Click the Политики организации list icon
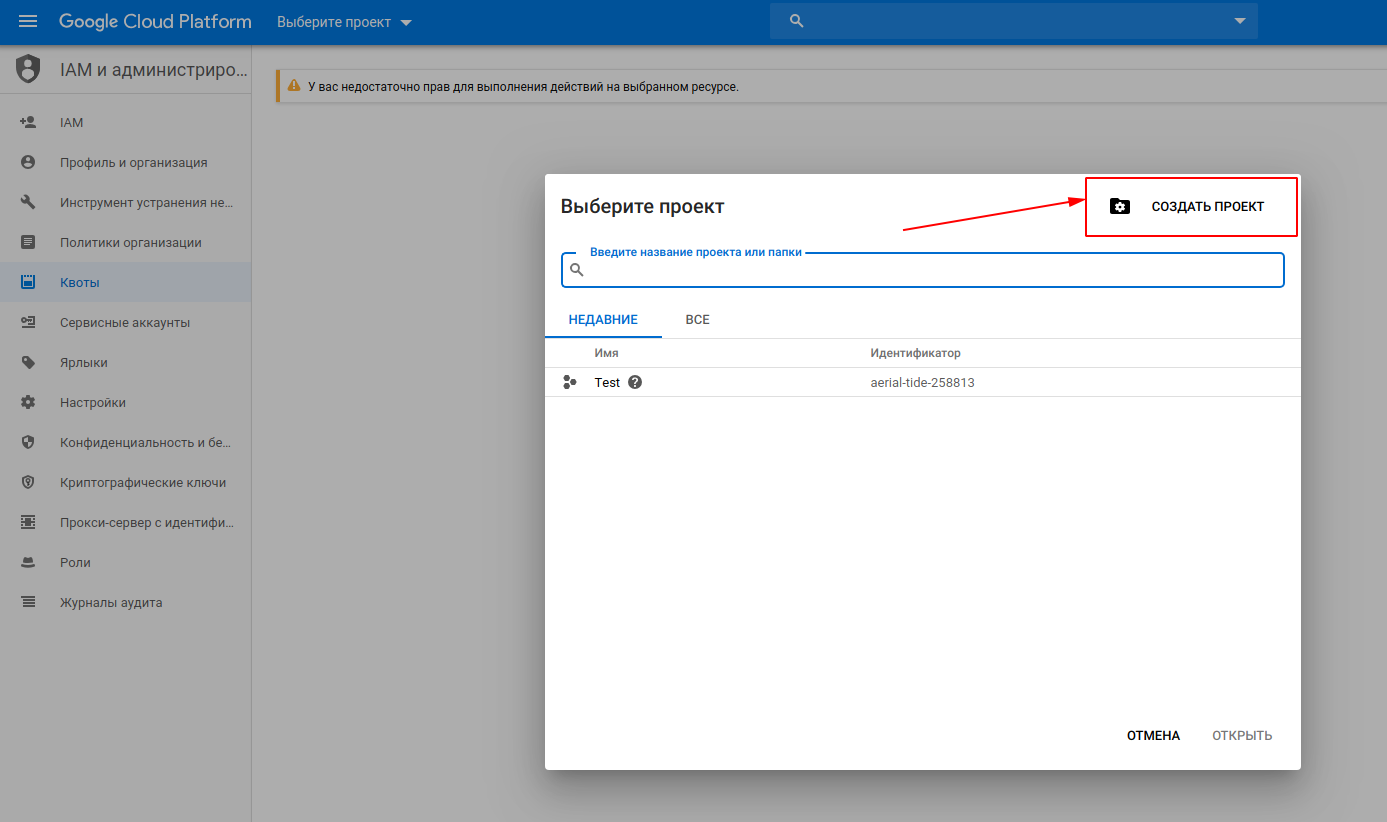The image size is (1387, 822). tap(28, 242)
